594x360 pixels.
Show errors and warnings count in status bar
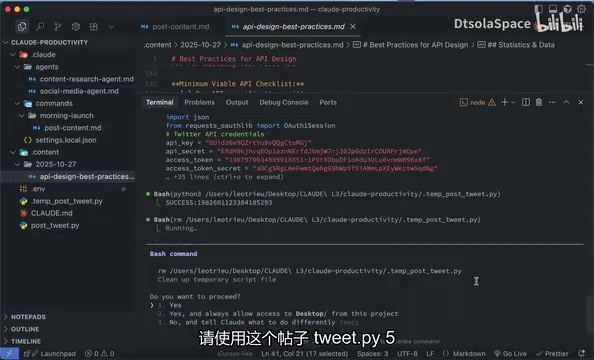click(100, 354)
